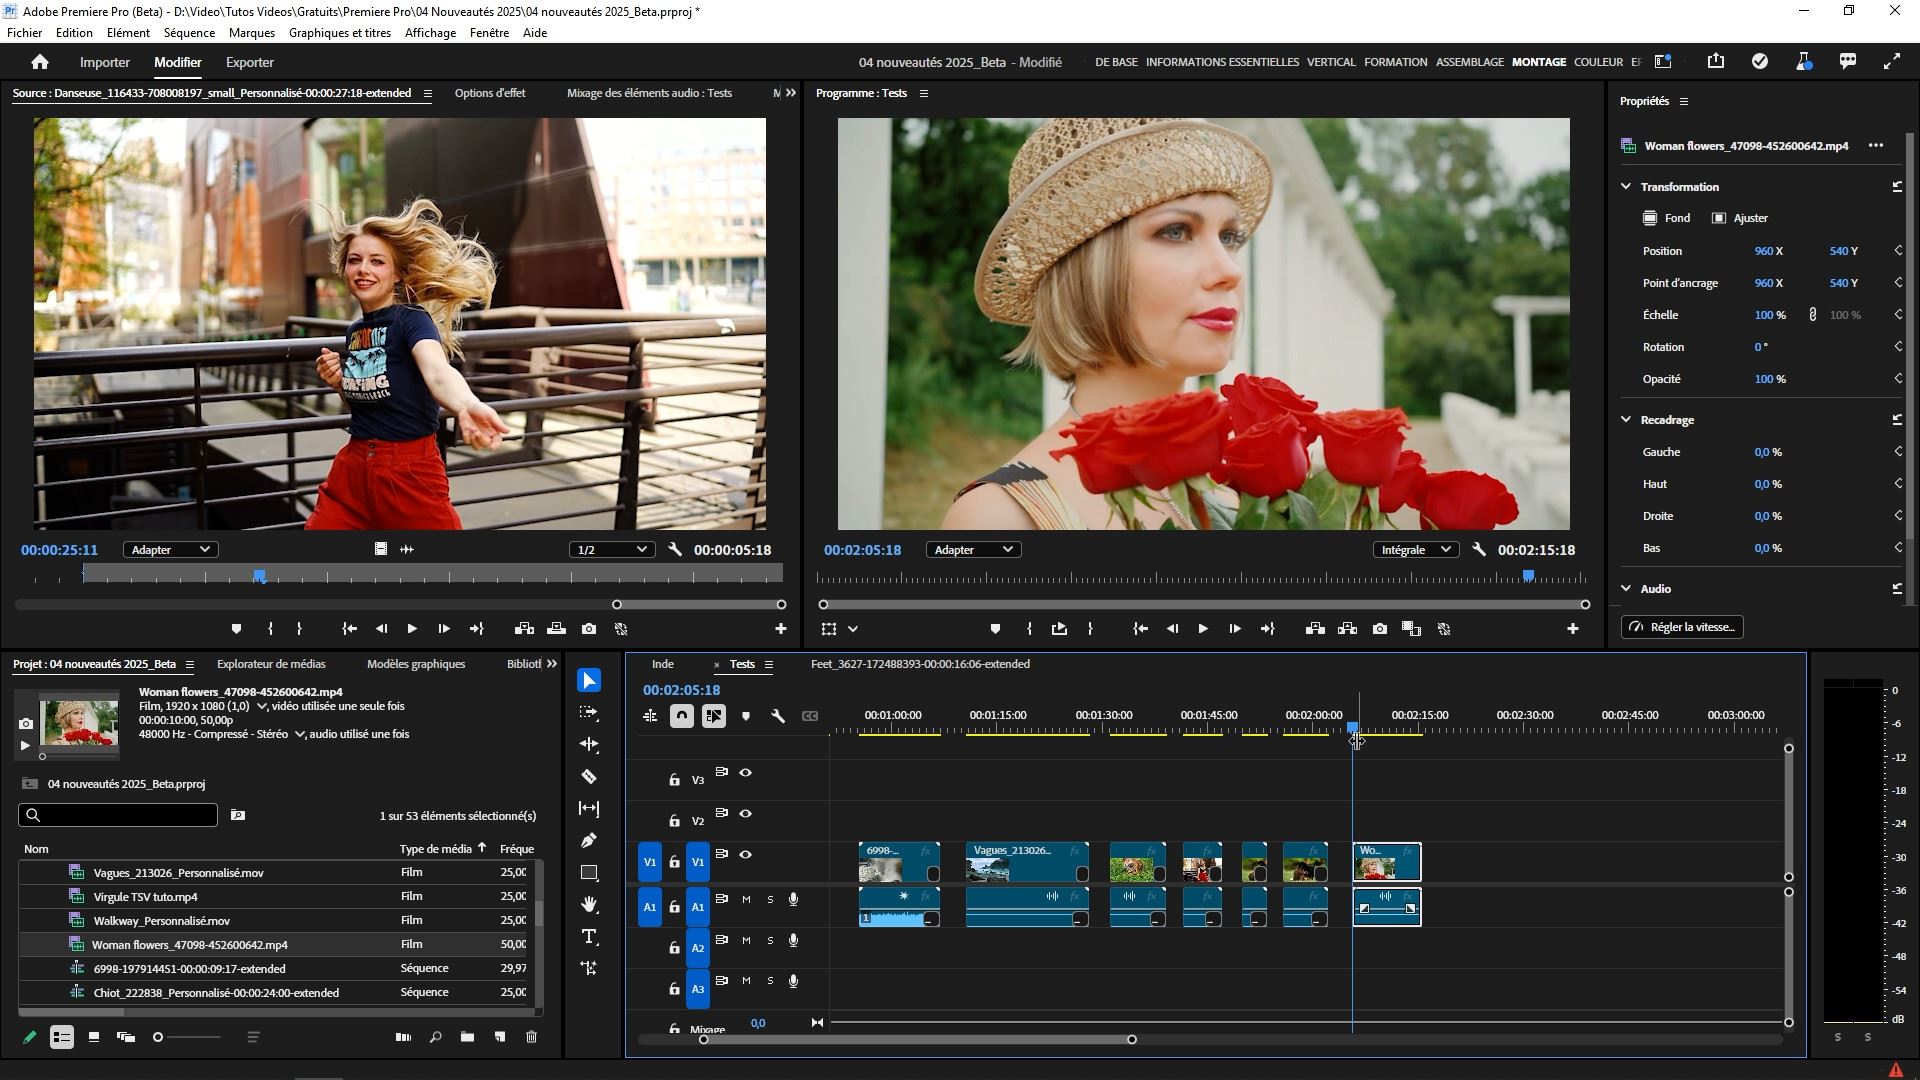Select the Rectangle tool
The width and height of the screenshot is (1920, 1080).
[589, 873]
